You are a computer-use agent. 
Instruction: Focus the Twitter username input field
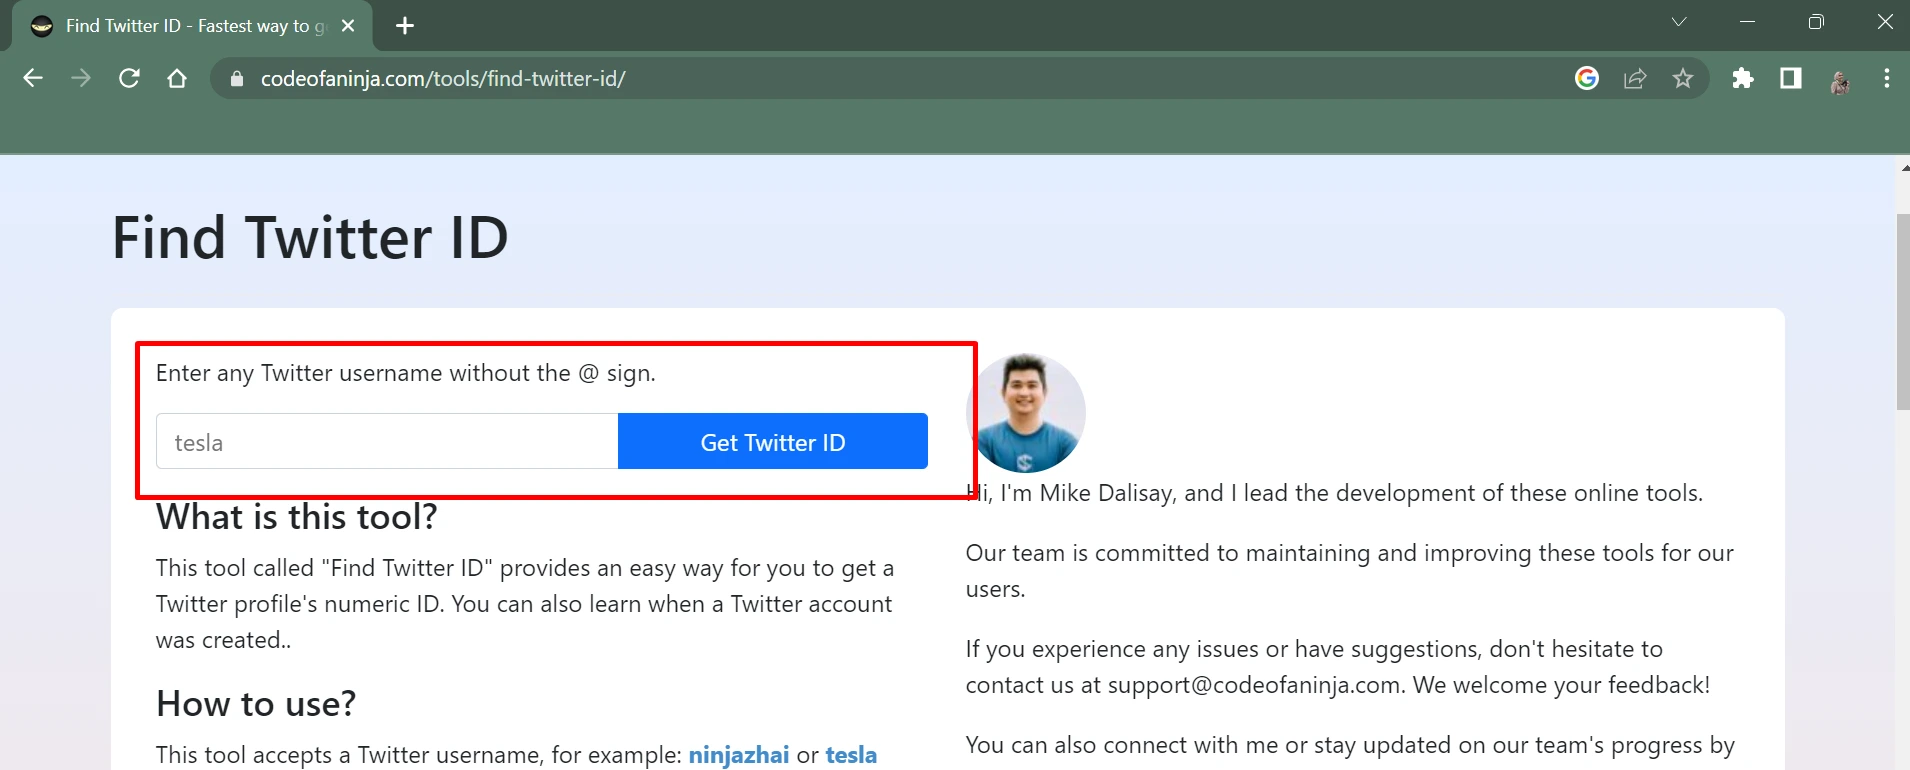coord(387,441)
